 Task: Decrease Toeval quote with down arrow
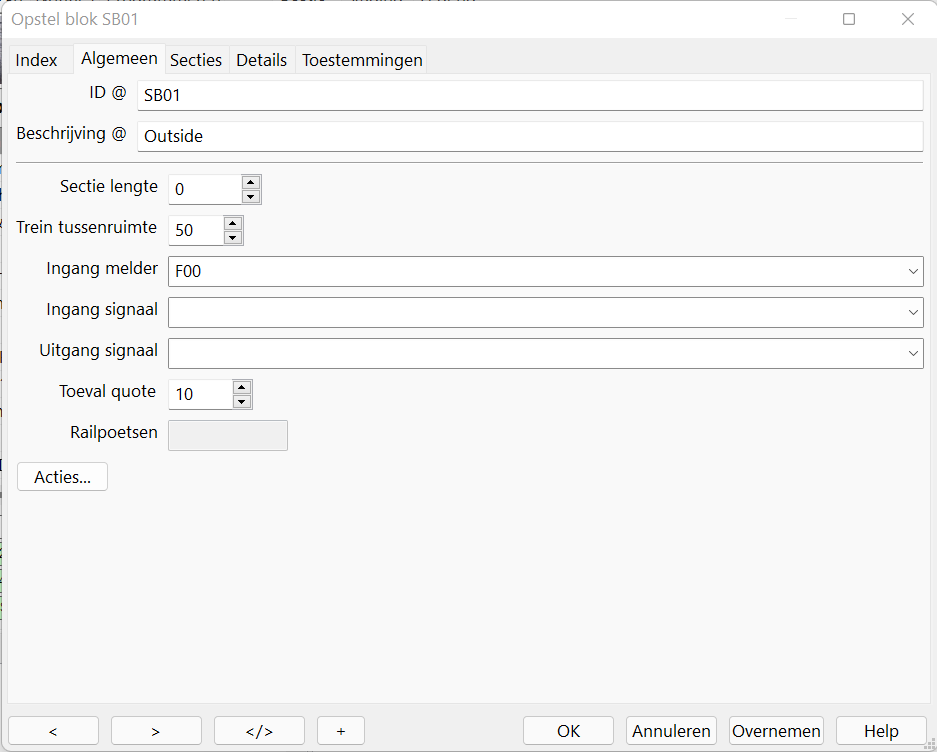pyautogui.click(x=242, y=401)
